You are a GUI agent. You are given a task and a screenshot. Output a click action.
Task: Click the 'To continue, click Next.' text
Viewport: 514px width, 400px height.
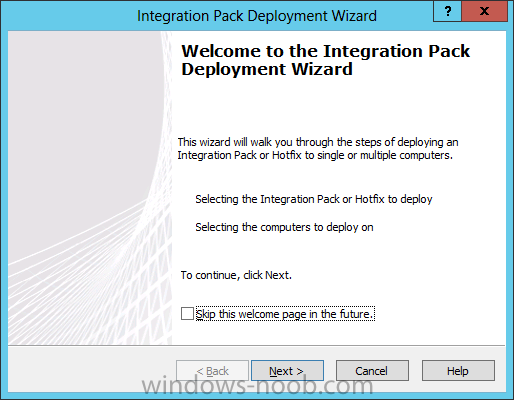point(236,275)
